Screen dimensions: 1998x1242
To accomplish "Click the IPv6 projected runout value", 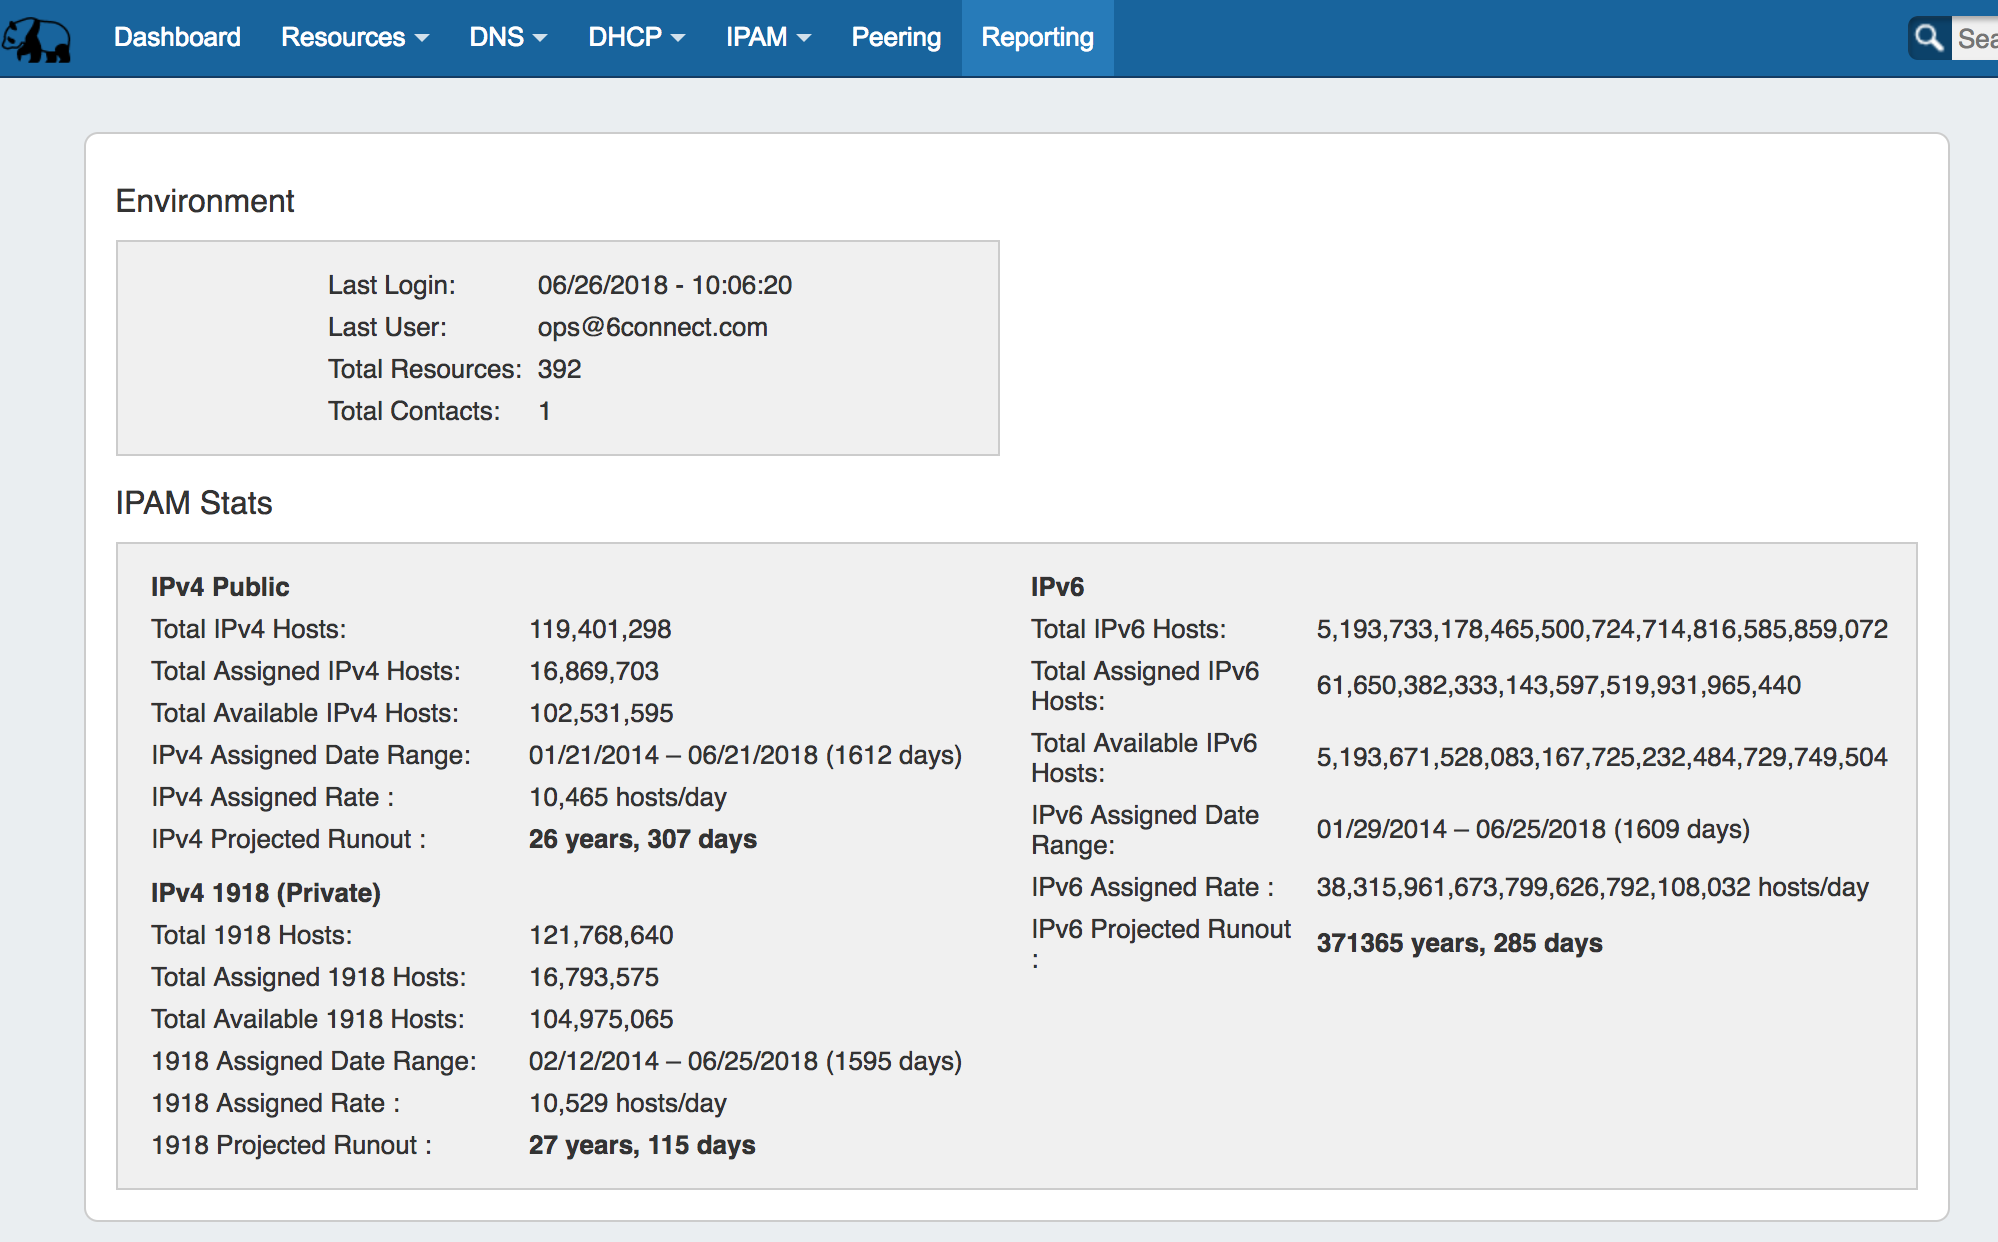I will pyautogui.click(x=1458, y=943).
